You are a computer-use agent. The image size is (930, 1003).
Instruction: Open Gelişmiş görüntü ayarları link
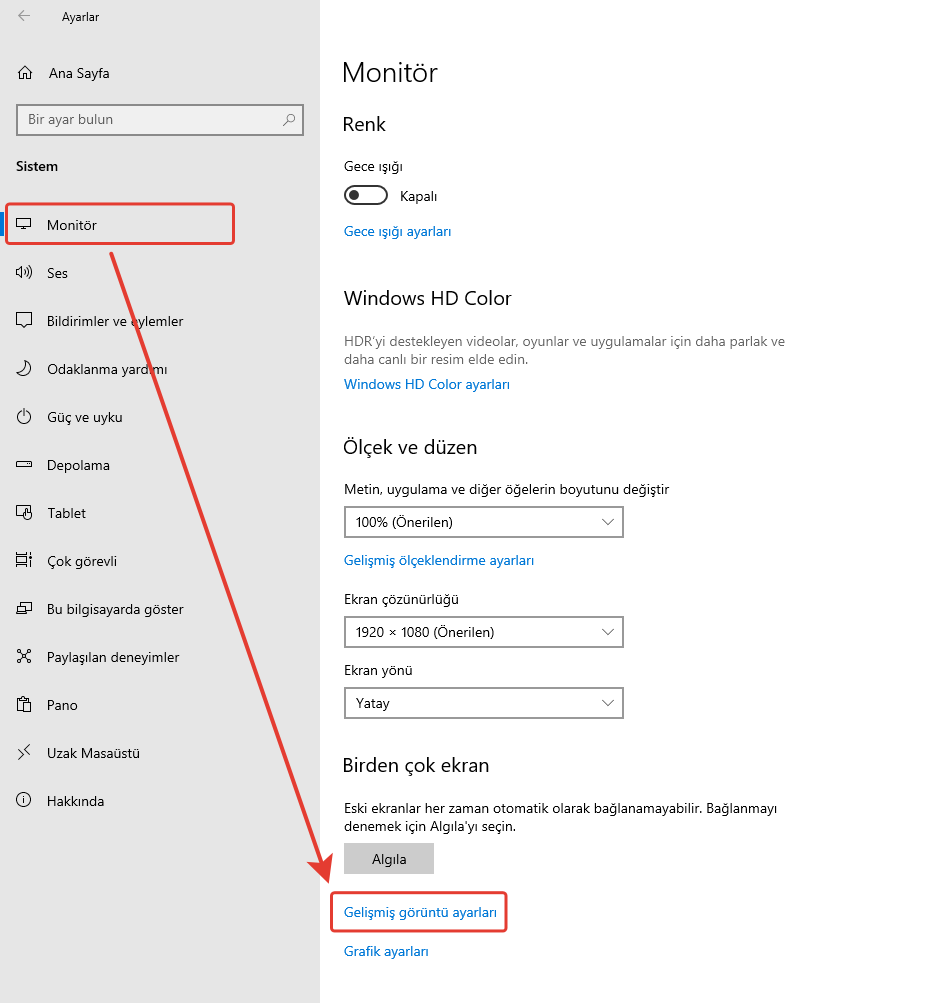420,913
